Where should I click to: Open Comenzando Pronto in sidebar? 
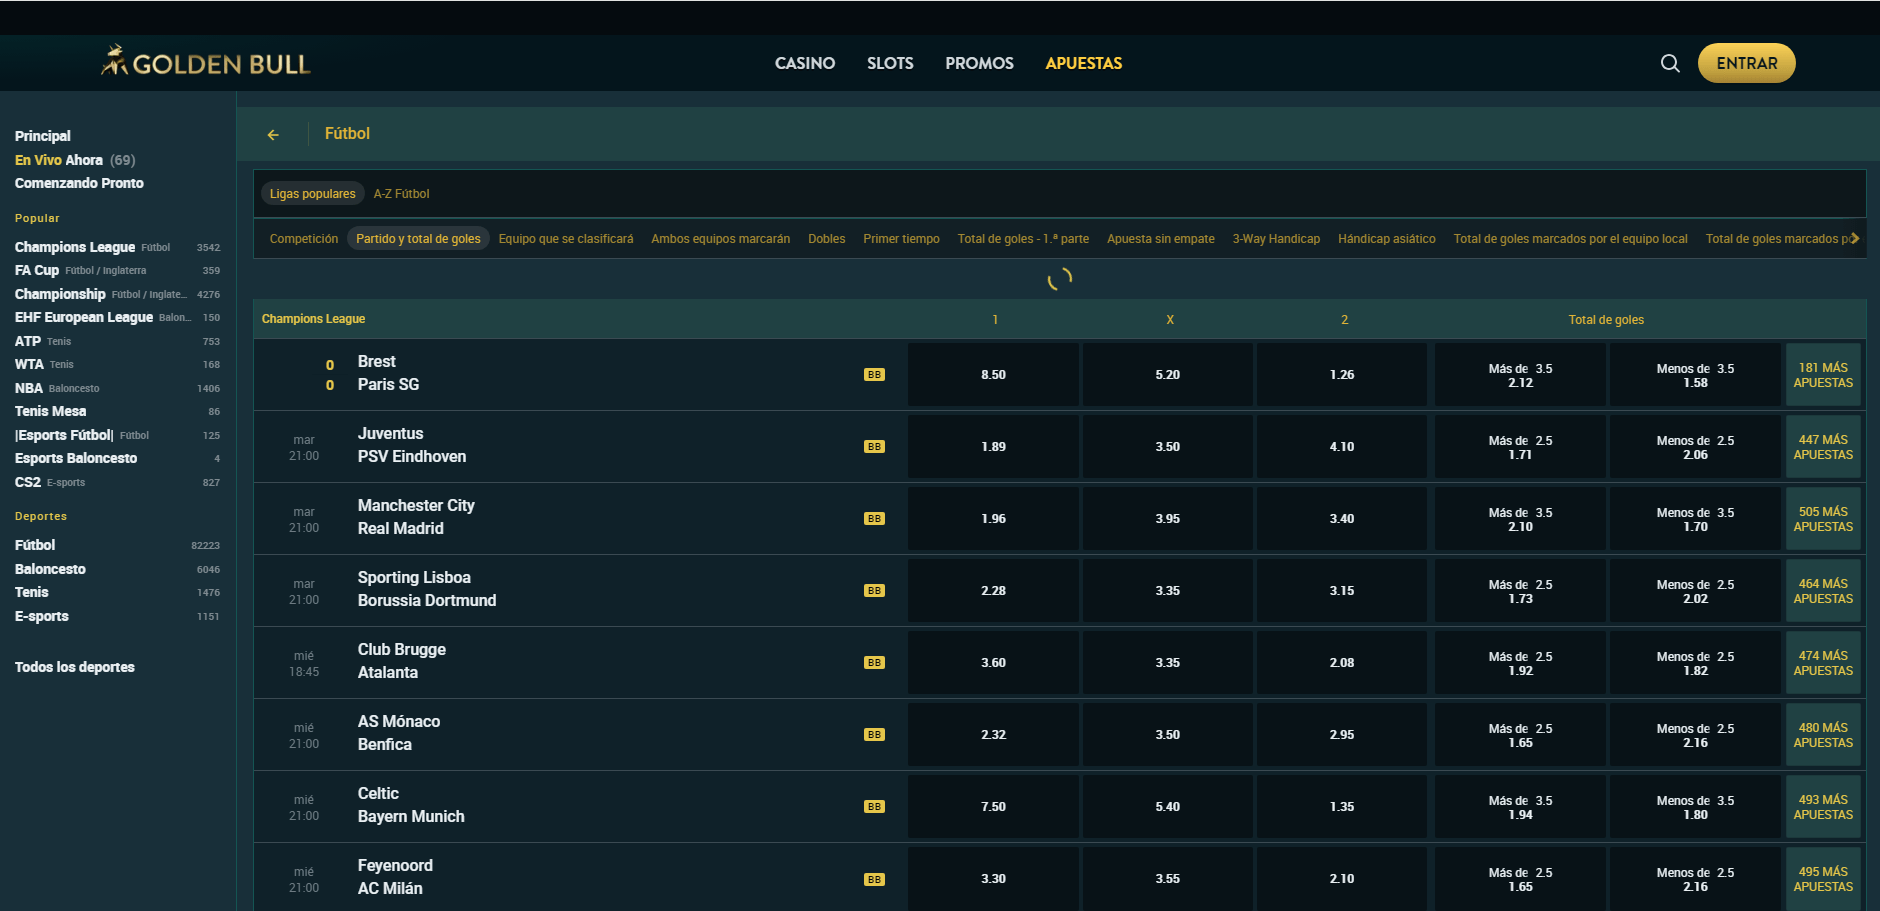tap(79, 183)
